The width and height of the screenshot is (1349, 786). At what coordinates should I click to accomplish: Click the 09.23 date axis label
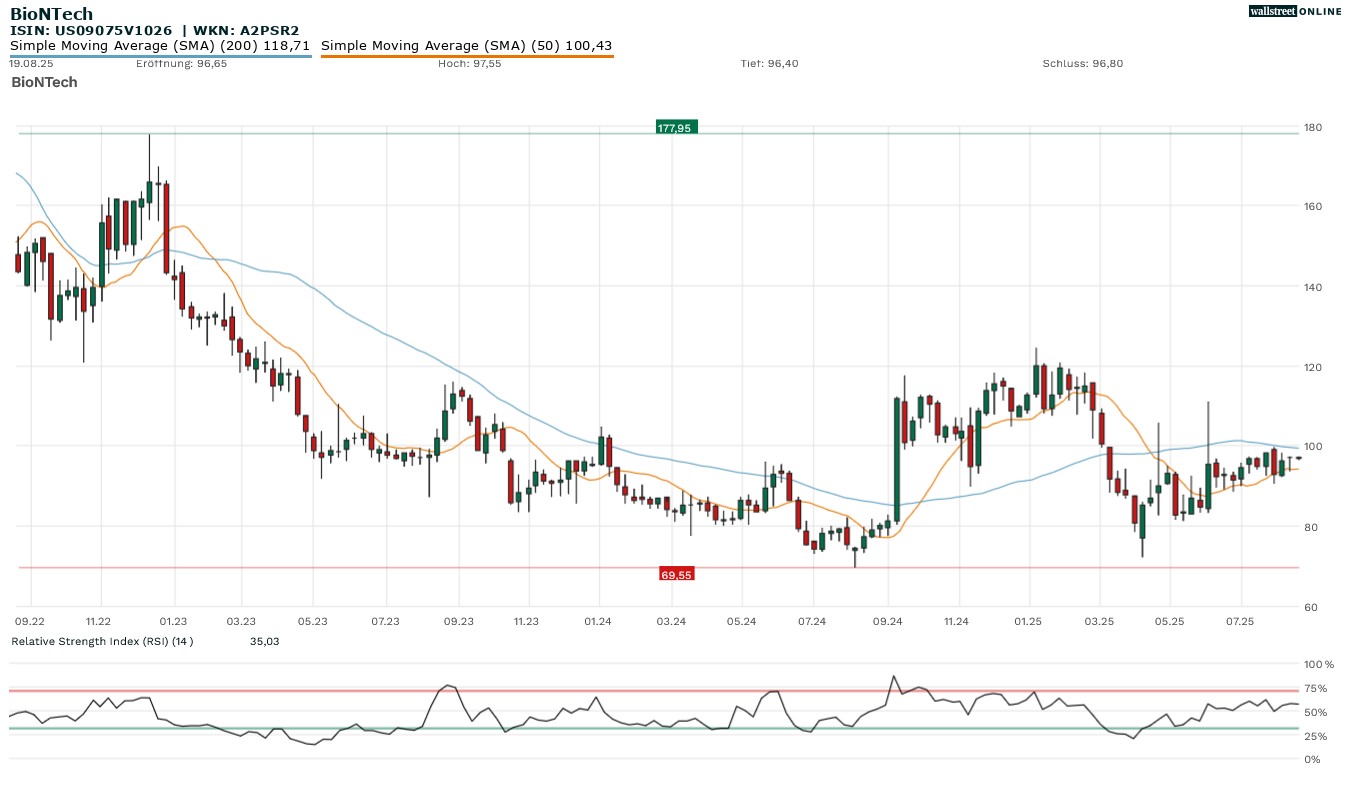458,621
